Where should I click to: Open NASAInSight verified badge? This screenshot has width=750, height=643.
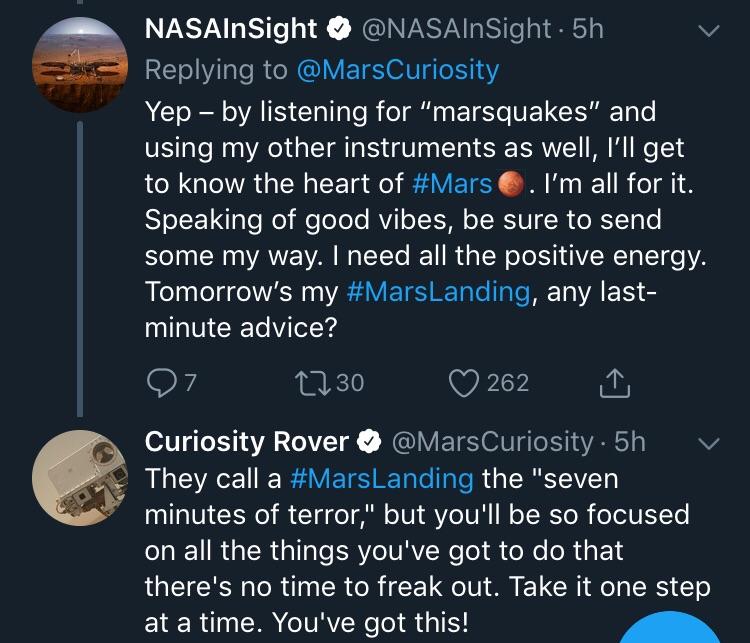(x=339, y=29)
